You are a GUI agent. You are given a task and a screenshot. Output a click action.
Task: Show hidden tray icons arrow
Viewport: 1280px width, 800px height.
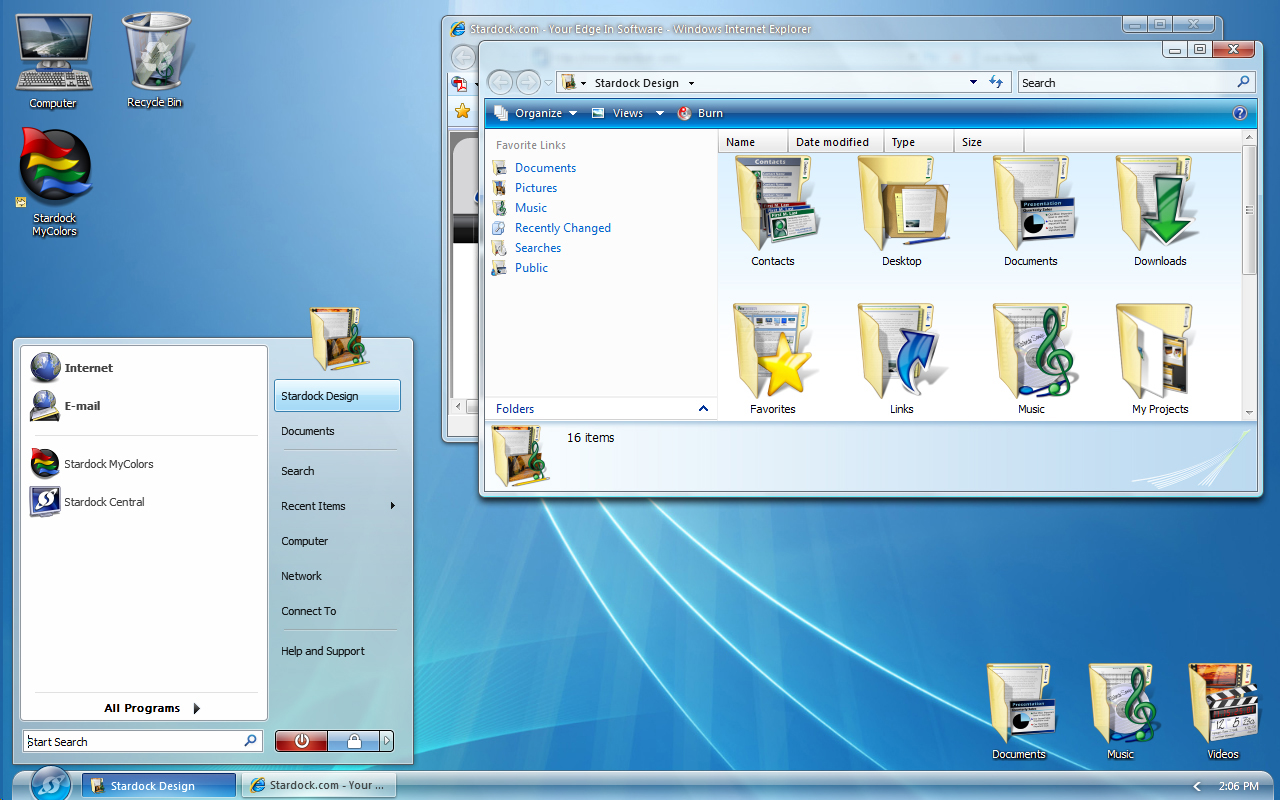coord(1197,786)
